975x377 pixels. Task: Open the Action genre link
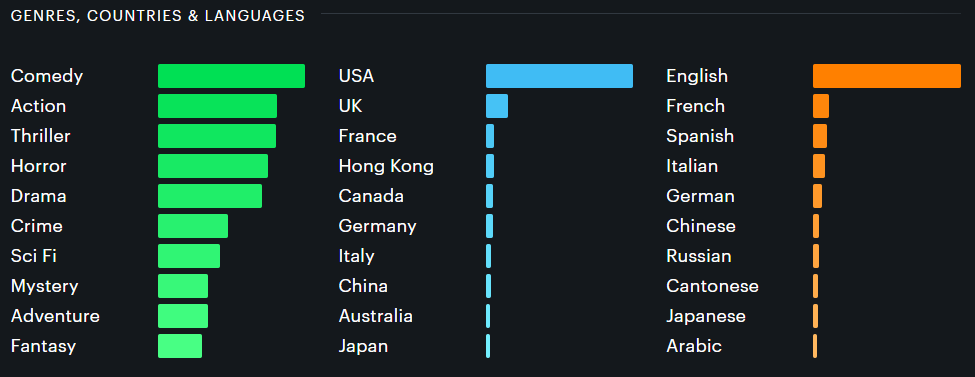[x=39, y=106]
